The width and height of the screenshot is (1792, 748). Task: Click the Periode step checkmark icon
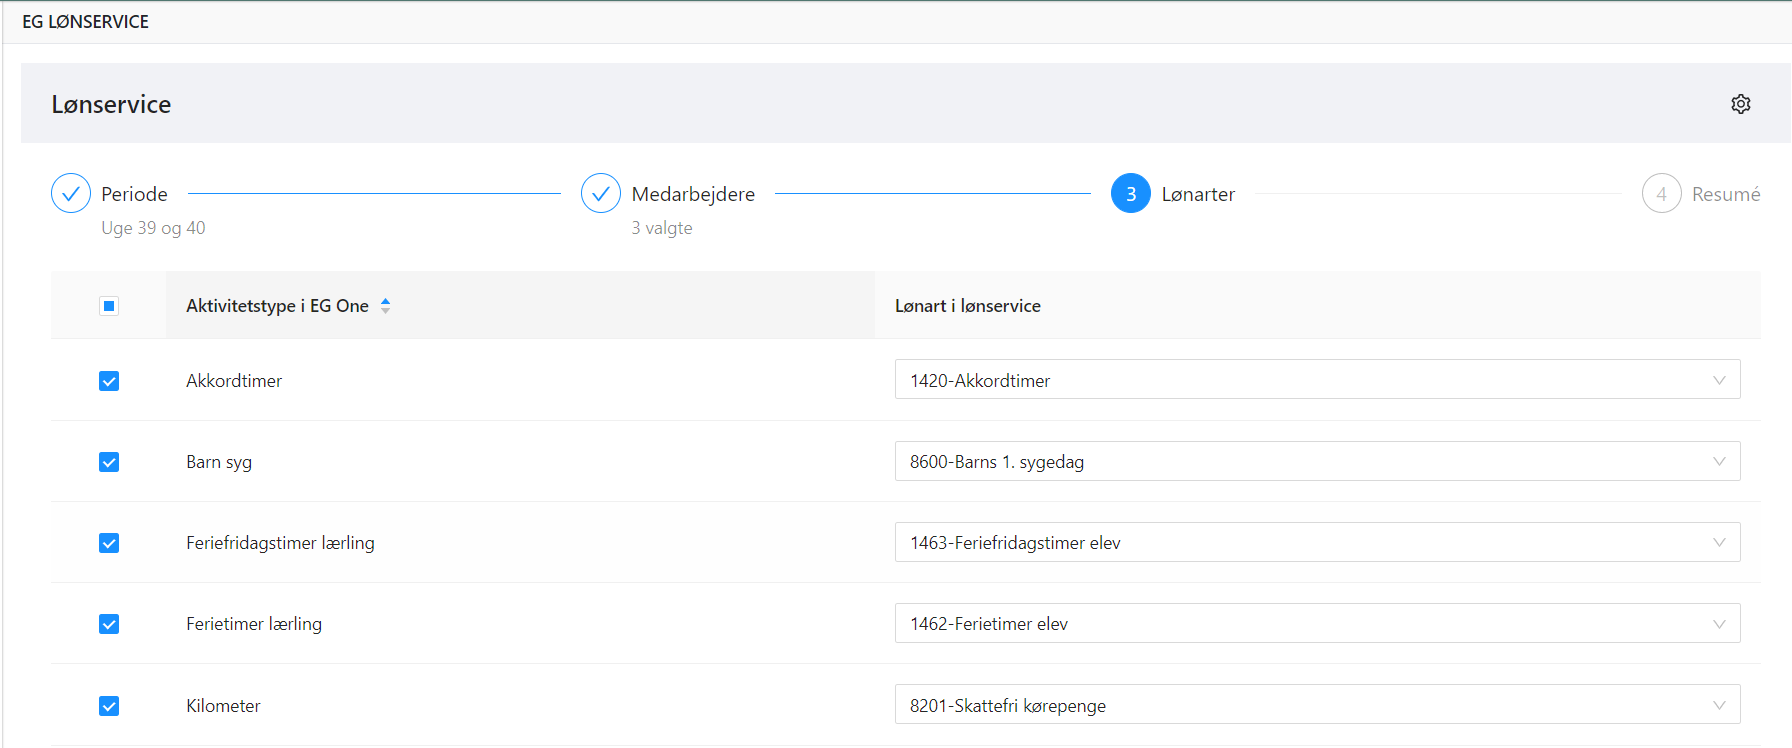coord(71,194)
